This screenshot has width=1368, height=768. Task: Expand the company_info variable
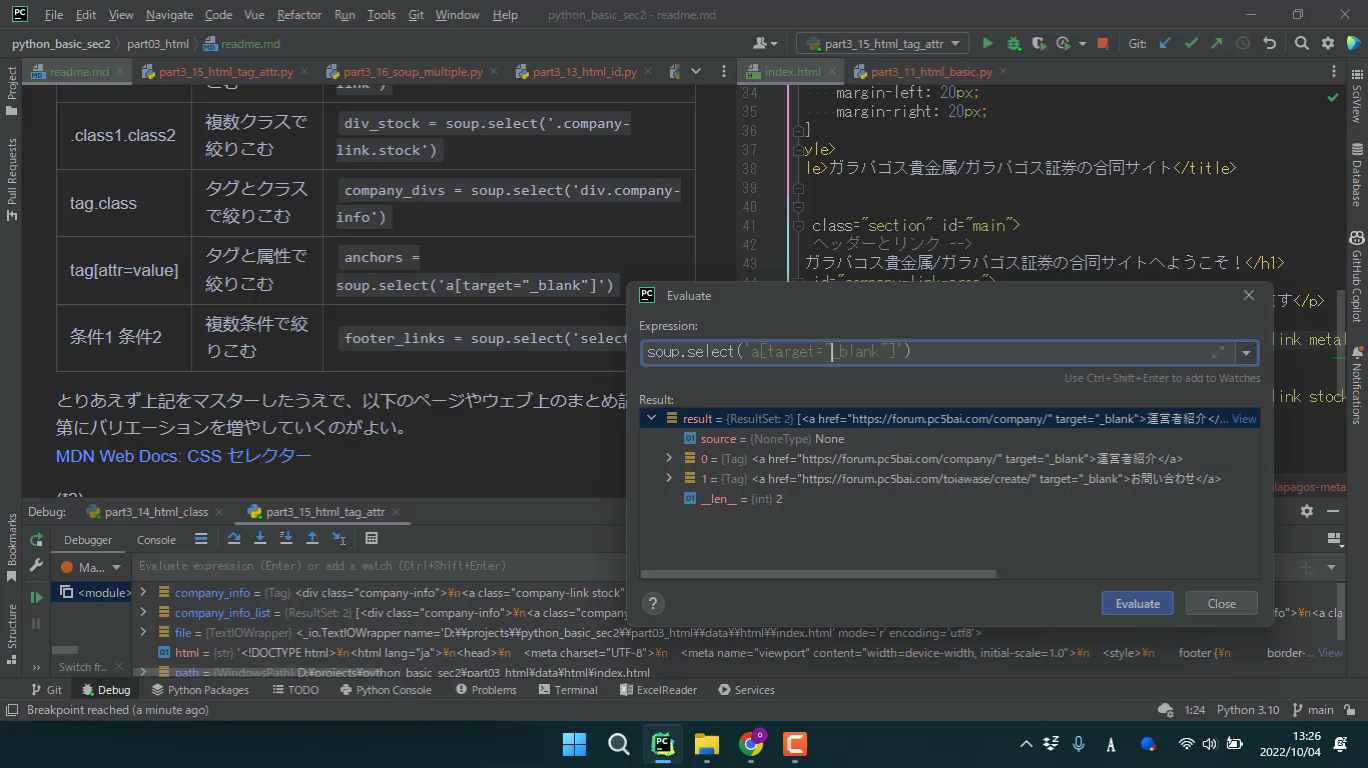pyautogui.click(x=144, y=593)
